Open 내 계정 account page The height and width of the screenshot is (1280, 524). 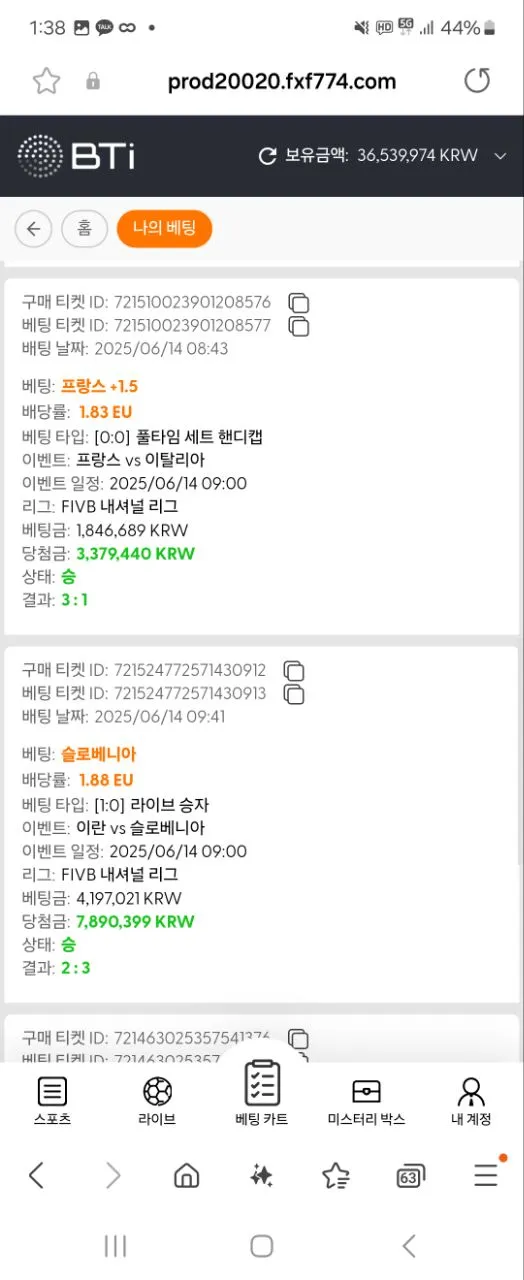tap(471, 1102)
